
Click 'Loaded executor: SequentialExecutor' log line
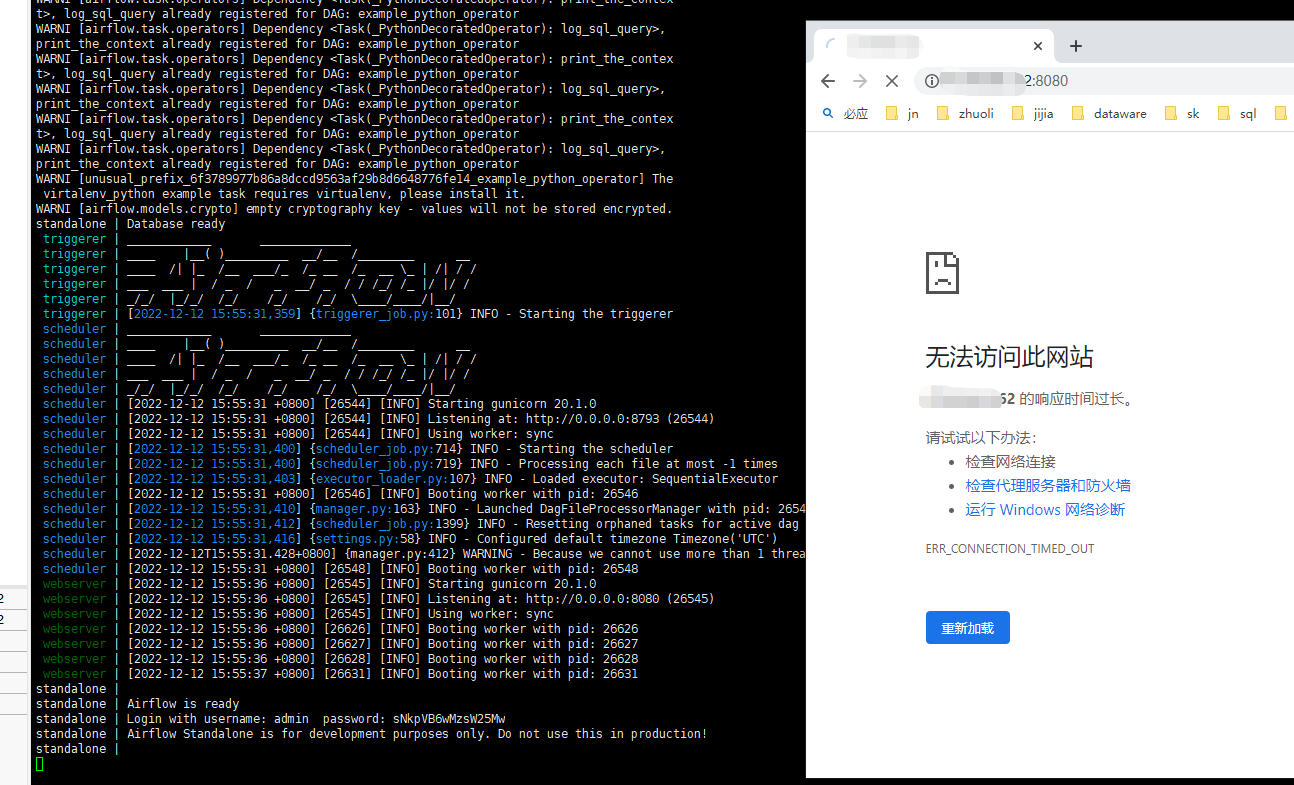pos(452,479)
